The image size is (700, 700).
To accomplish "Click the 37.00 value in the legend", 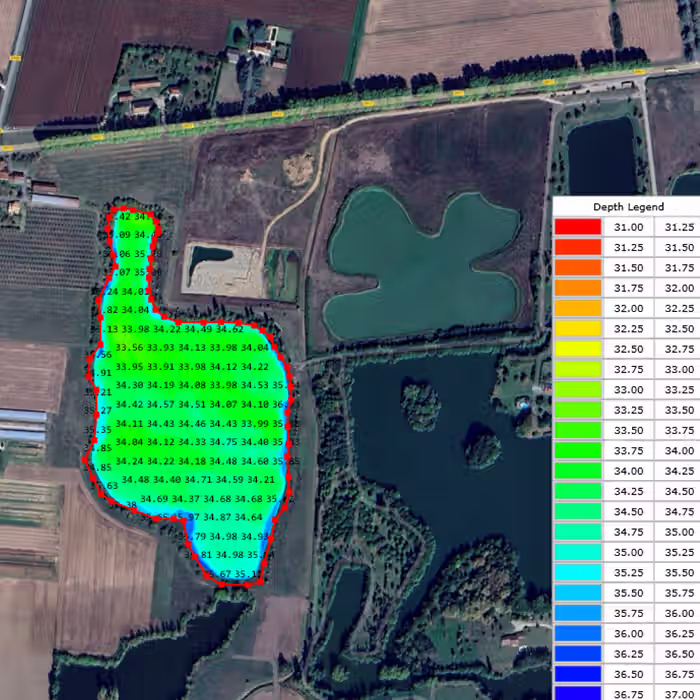I will click(x=679, y=695).
